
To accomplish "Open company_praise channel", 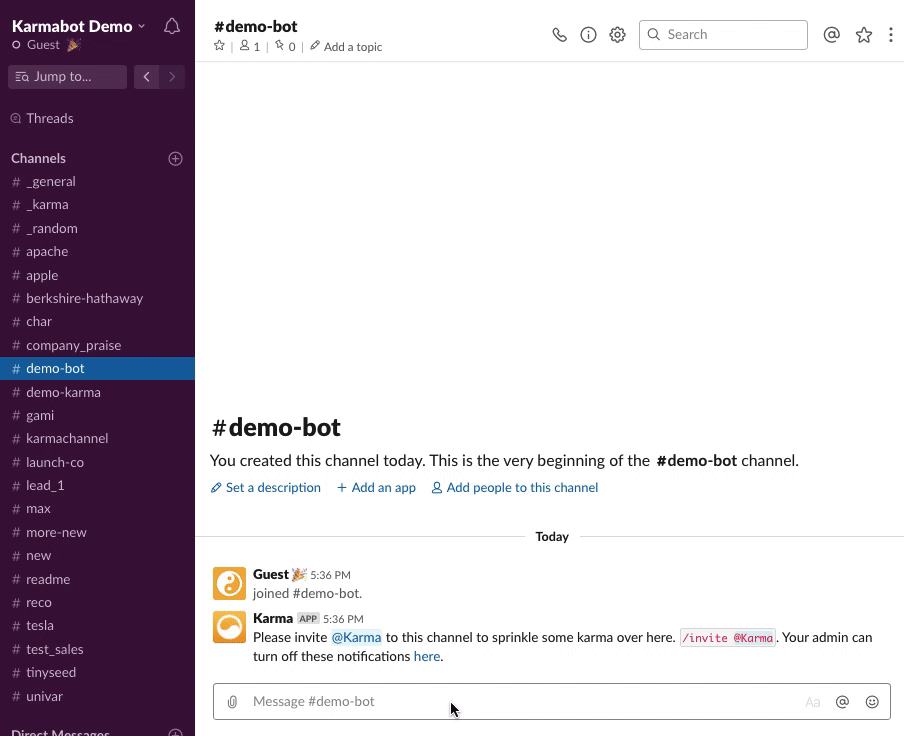I will tap(97, 345).
